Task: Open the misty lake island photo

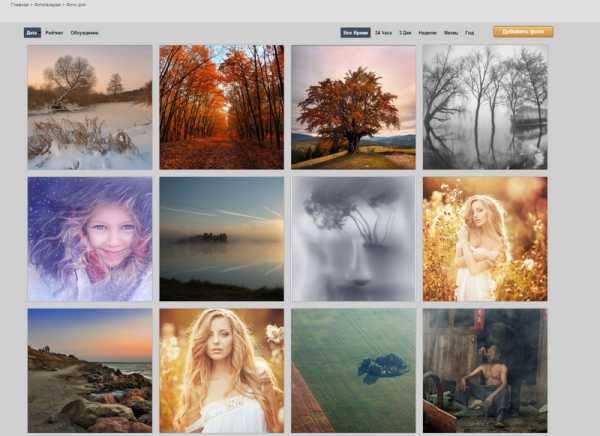Action: 222,239
